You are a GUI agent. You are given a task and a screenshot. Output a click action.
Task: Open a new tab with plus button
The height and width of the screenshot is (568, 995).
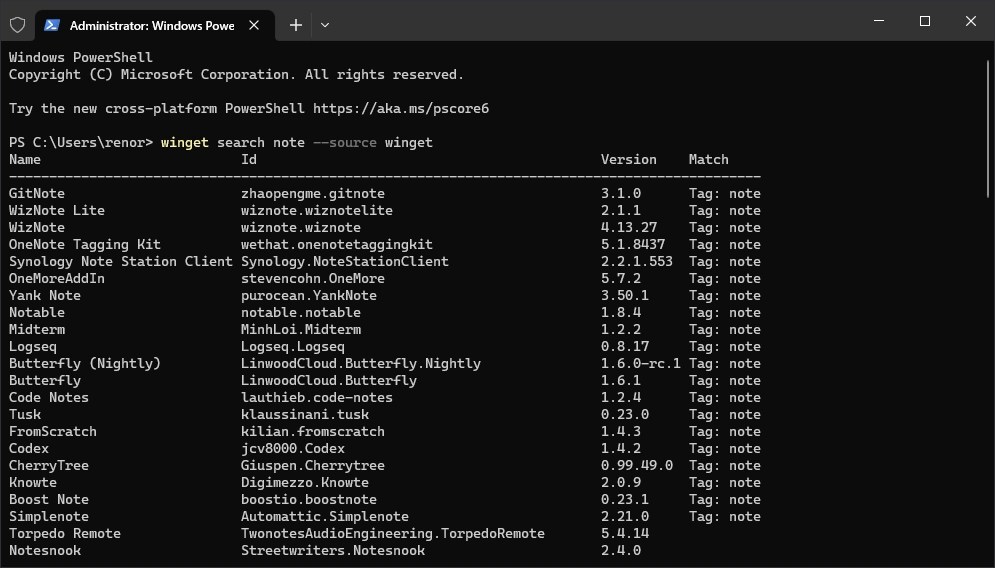point(296,25)
